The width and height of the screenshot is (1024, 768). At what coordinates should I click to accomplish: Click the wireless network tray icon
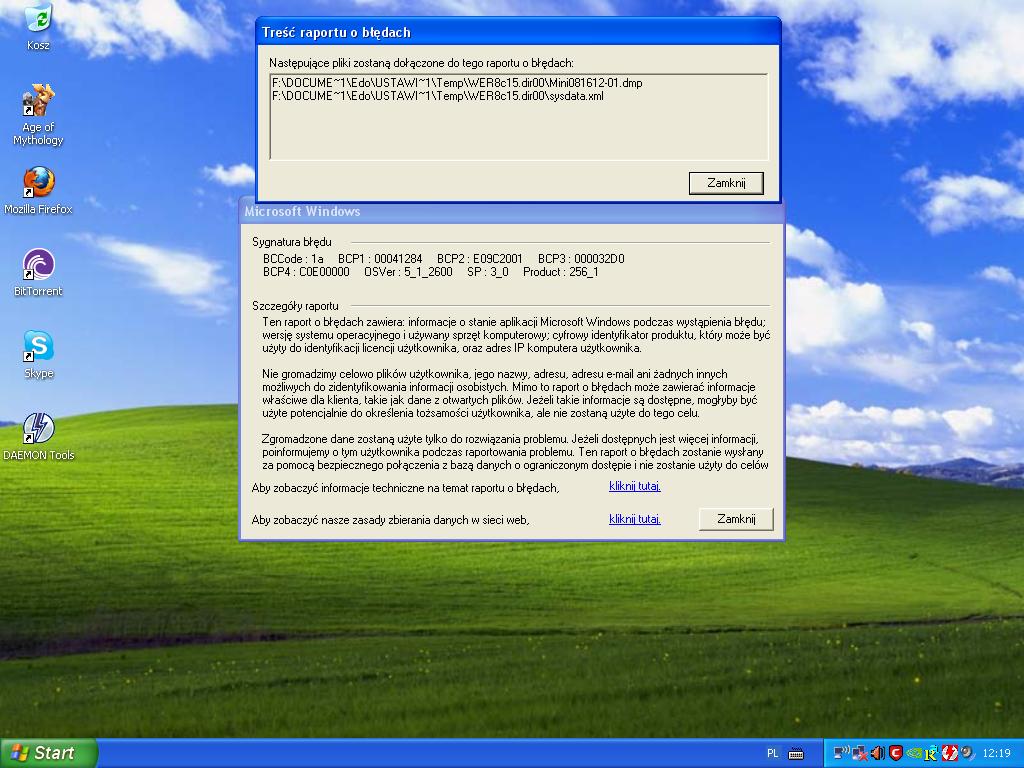(842, 753)
